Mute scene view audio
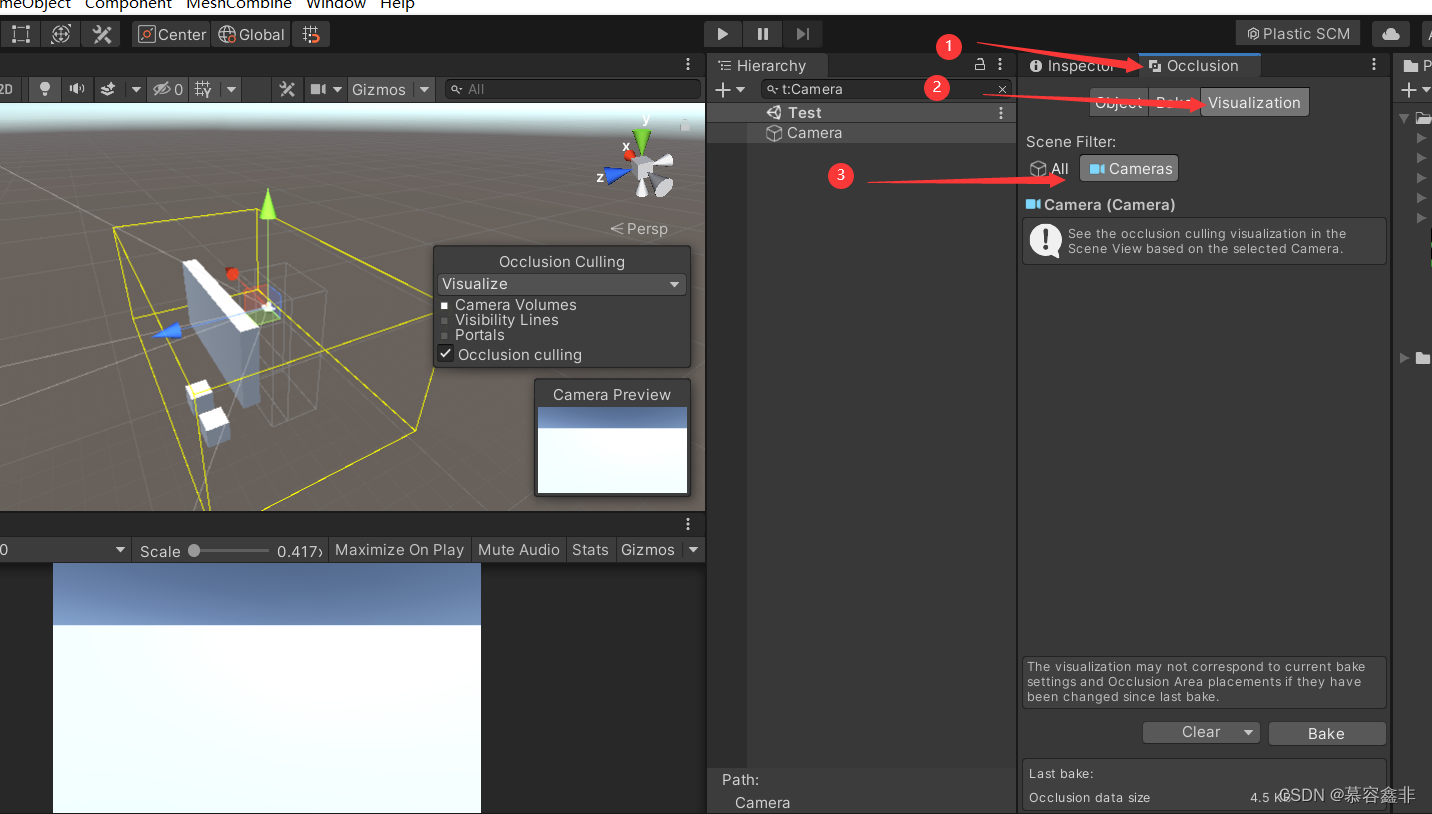 pos(76,89)
